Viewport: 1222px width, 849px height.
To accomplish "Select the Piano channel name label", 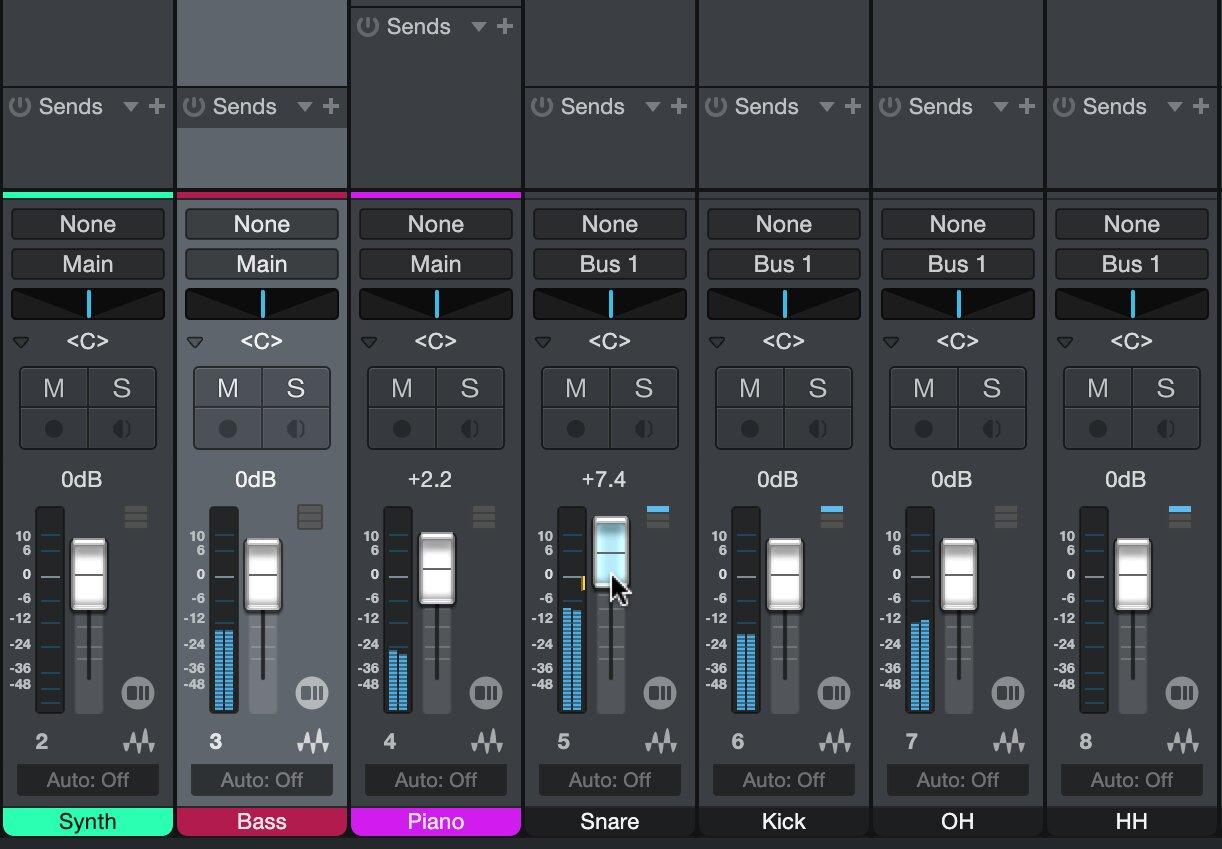I will tap(436, 821).
